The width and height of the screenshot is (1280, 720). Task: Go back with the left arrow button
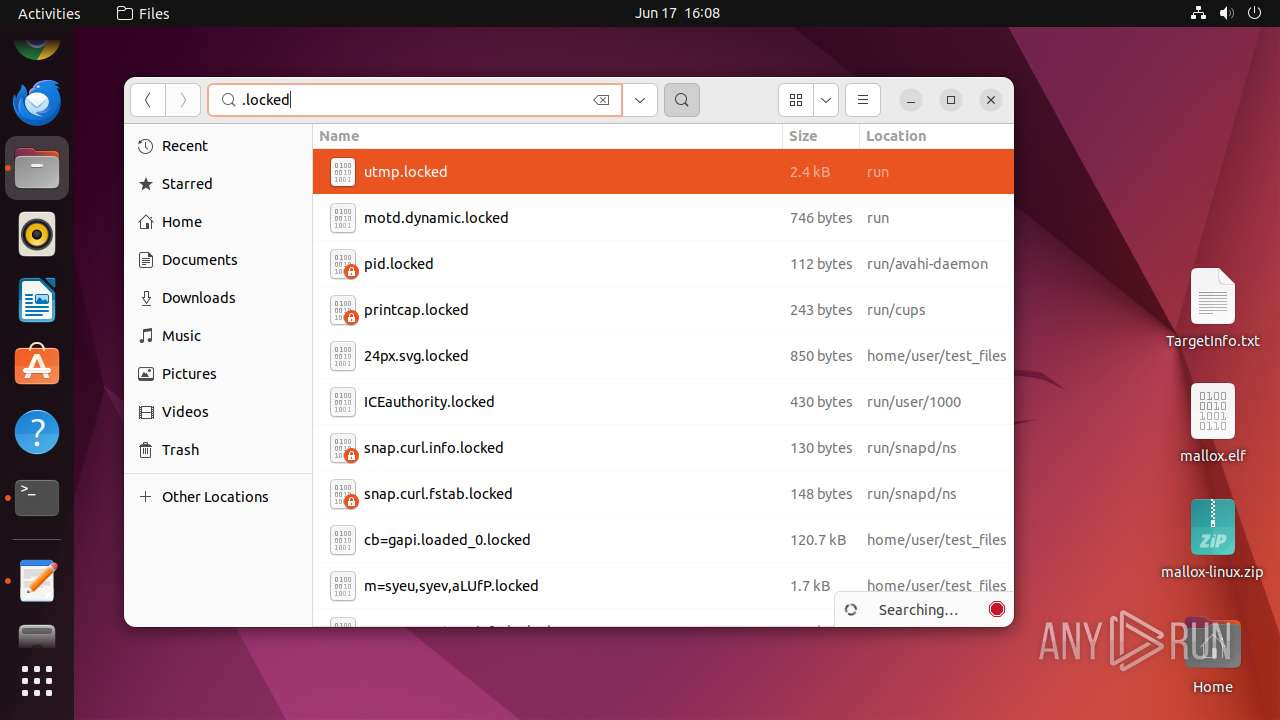[x=148, y=100]
